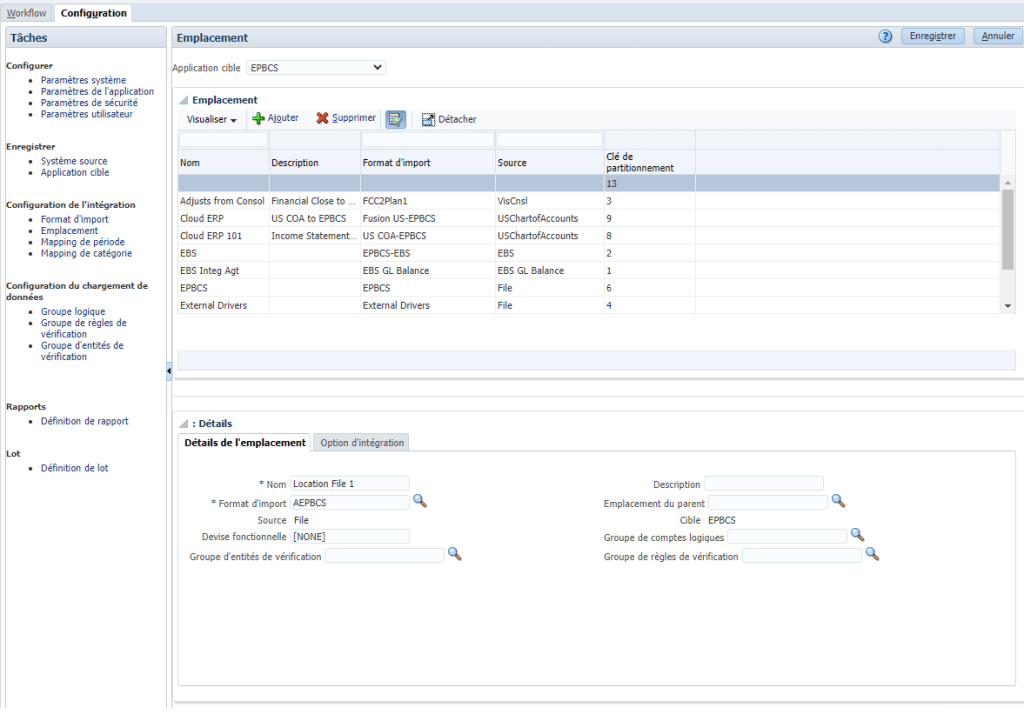The width and height of the screenshot is (1036, 728).
Task: Search icon next to Format d'import field
Action: pyautogui.click(x=420, y=501)
